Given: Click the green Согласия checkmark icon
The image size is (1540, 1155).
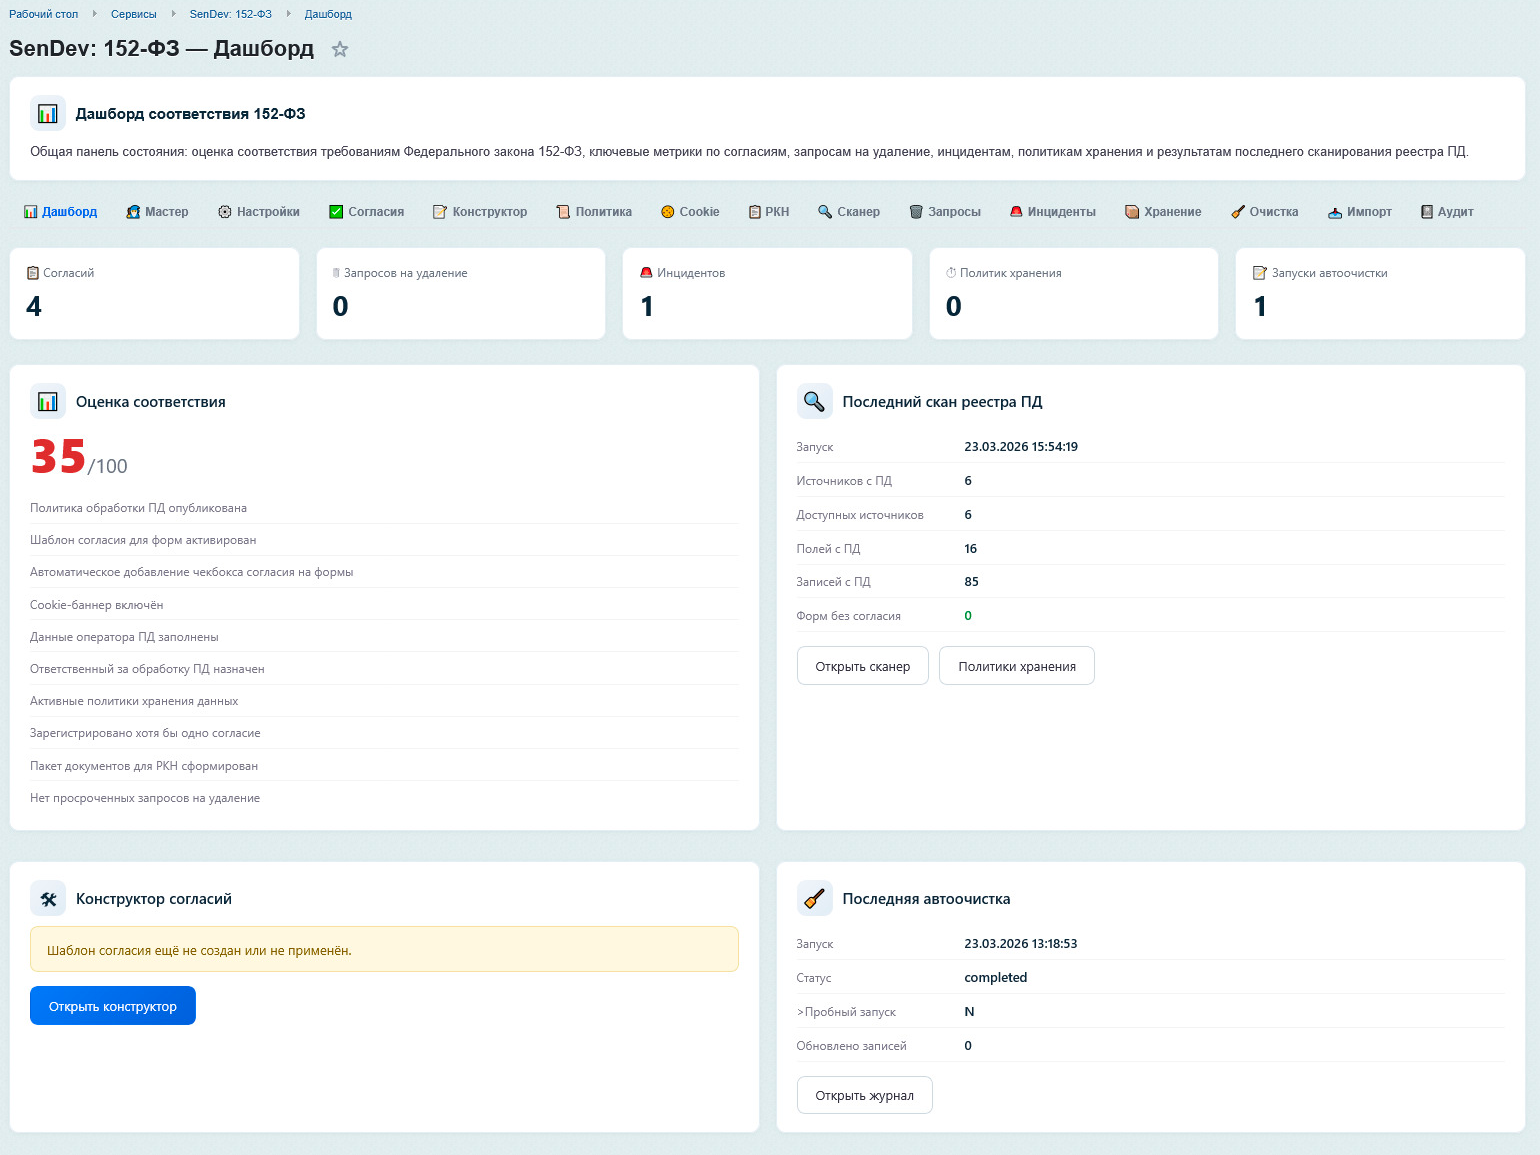Looking at the screenshot, I should point(336,212).
